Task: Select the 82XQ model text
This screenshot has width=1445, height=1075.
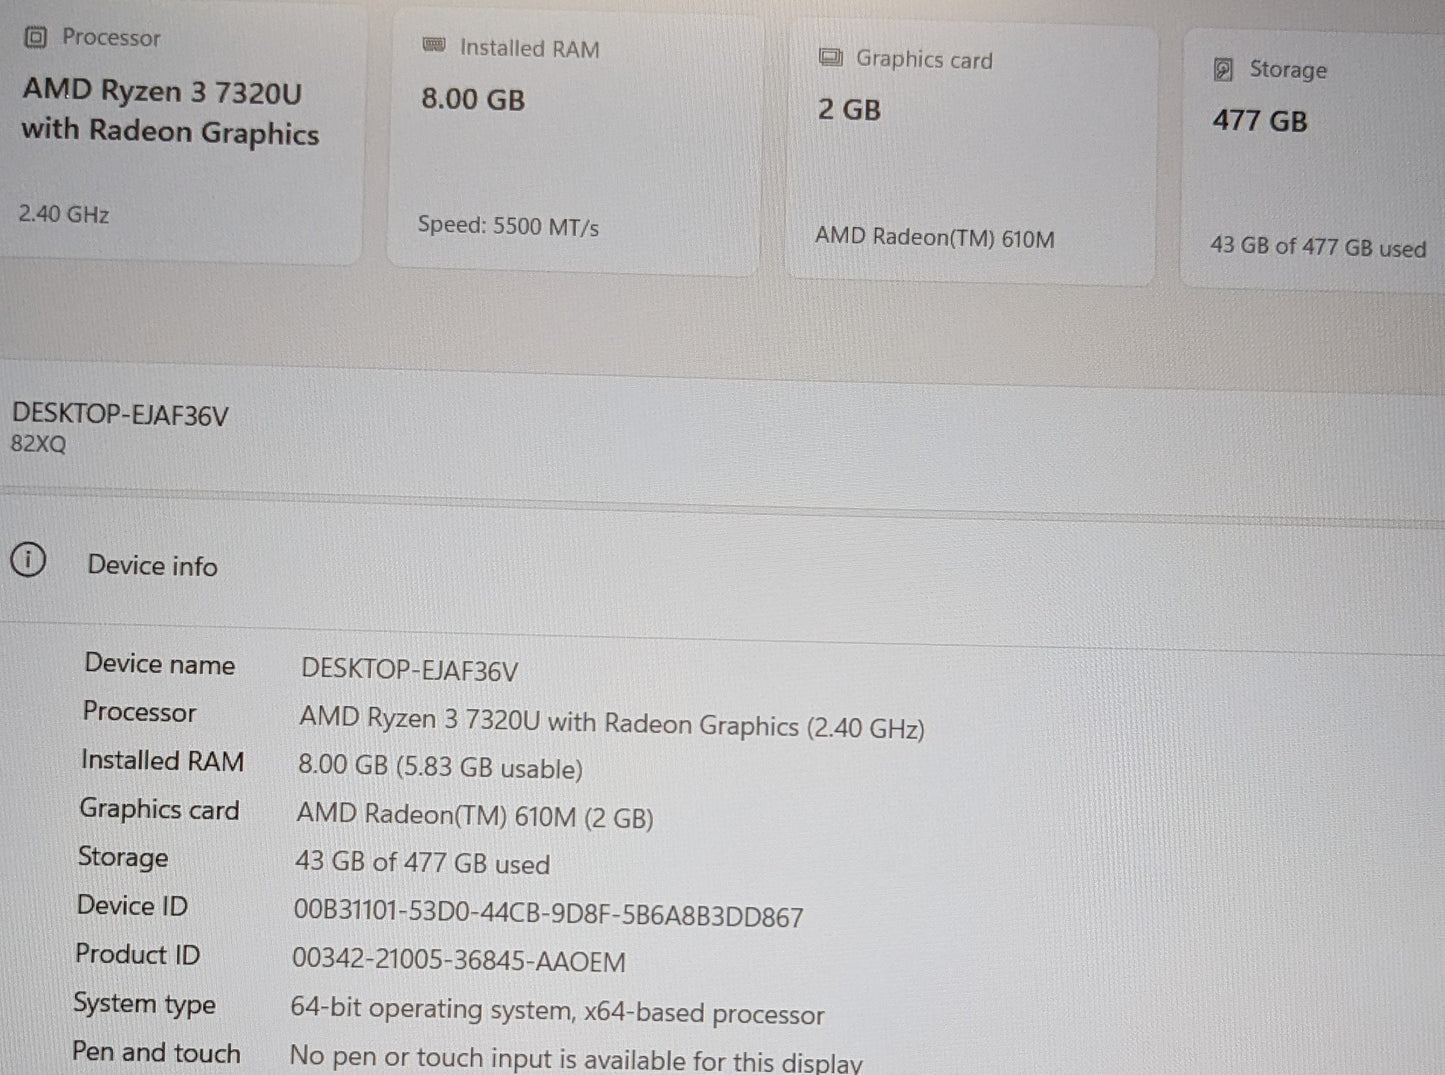Action: click(x=38, y=444)
